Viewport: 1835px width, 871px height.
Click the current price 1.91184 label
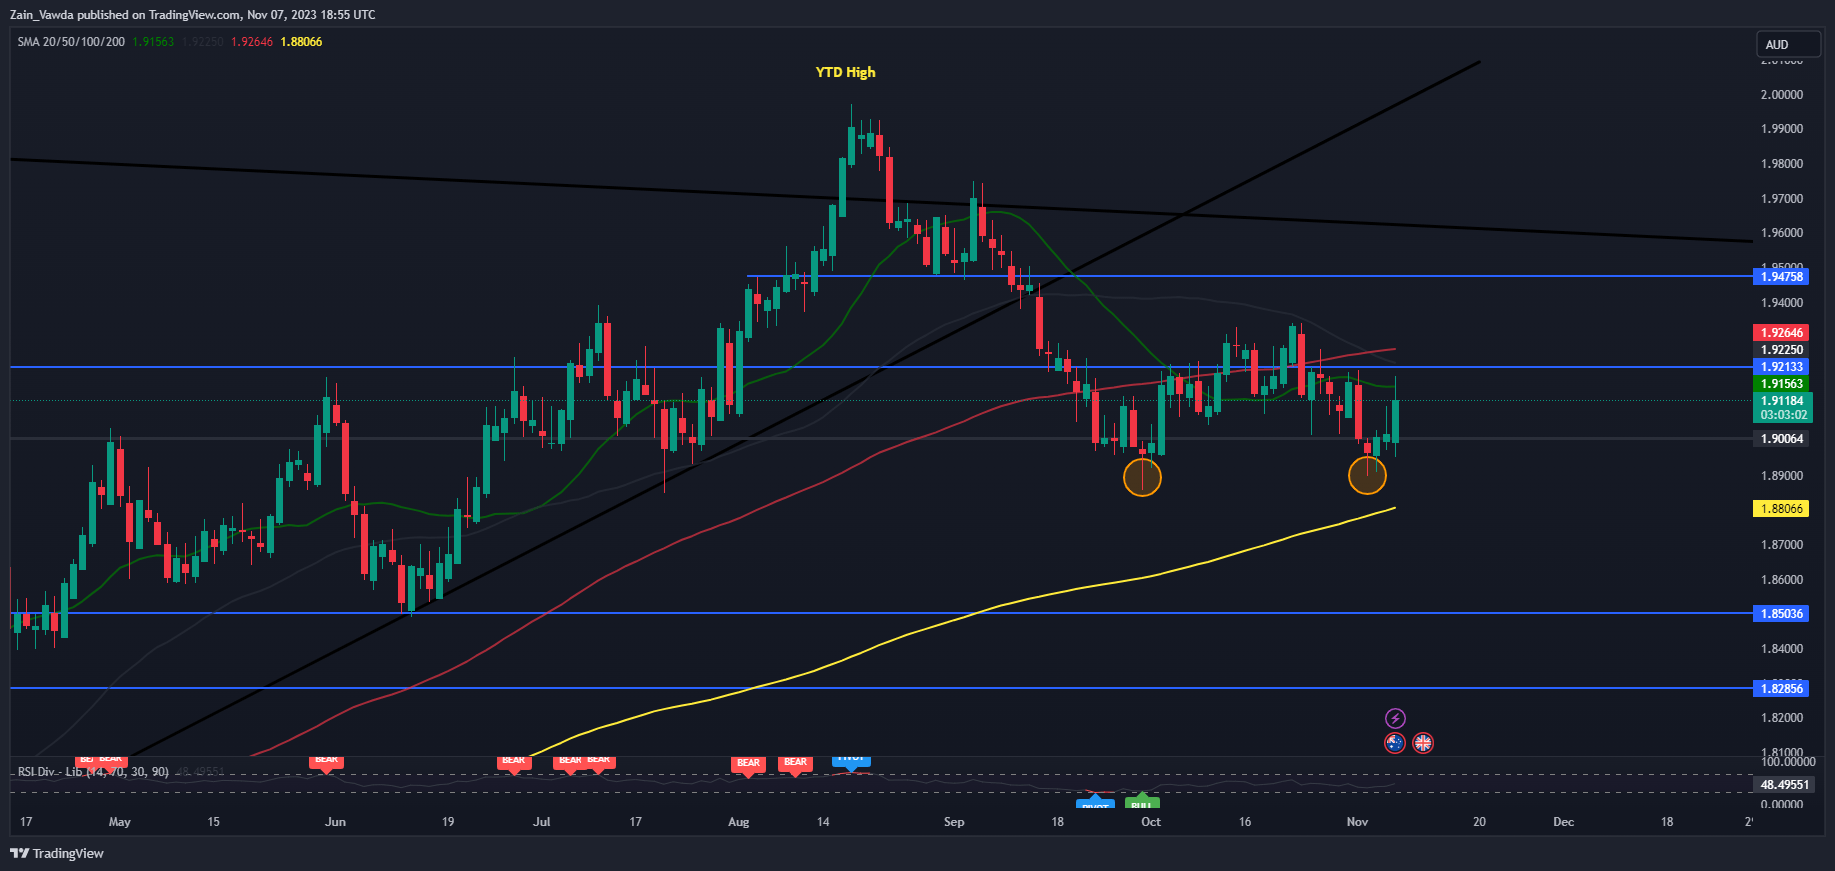click(x=1782, y=401)
